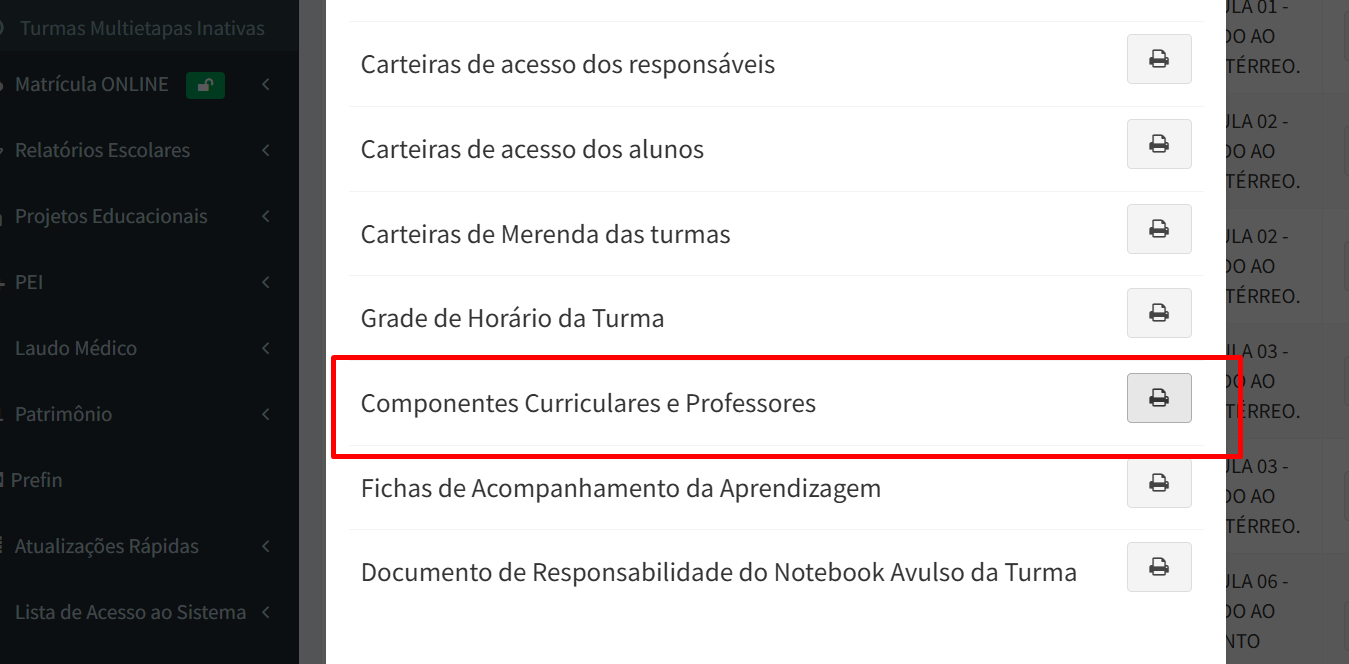Expand the Patrimônio chevron
The height and width of the screenshot is (664, 1349).
[266, 415]
